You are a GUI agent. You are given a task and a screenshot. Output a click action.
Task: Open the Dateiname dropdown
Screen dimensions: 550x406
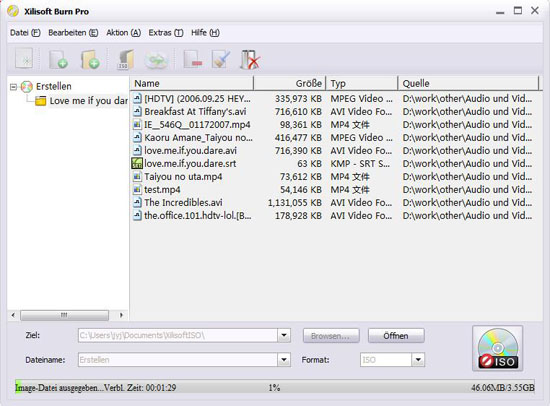(x=284, y=360)
